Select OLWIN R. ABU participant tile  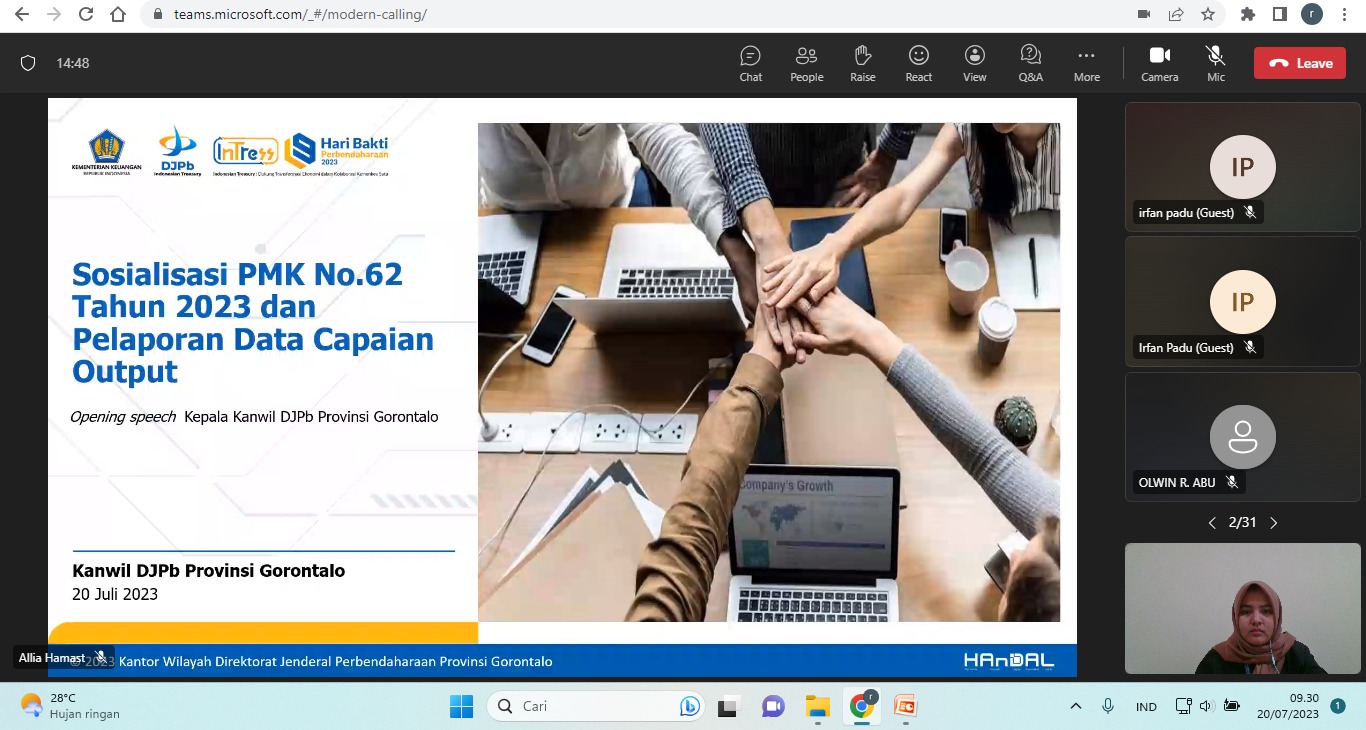coord(1242,437)
